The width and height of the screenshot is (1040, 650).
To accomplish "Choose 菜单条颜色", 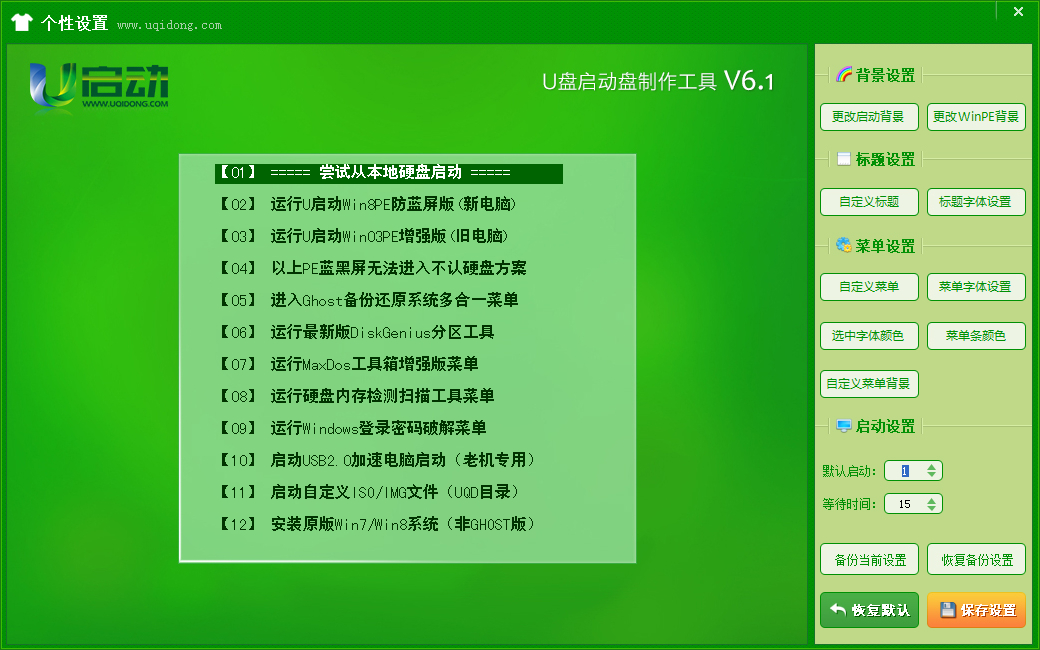I will [976, 336].
